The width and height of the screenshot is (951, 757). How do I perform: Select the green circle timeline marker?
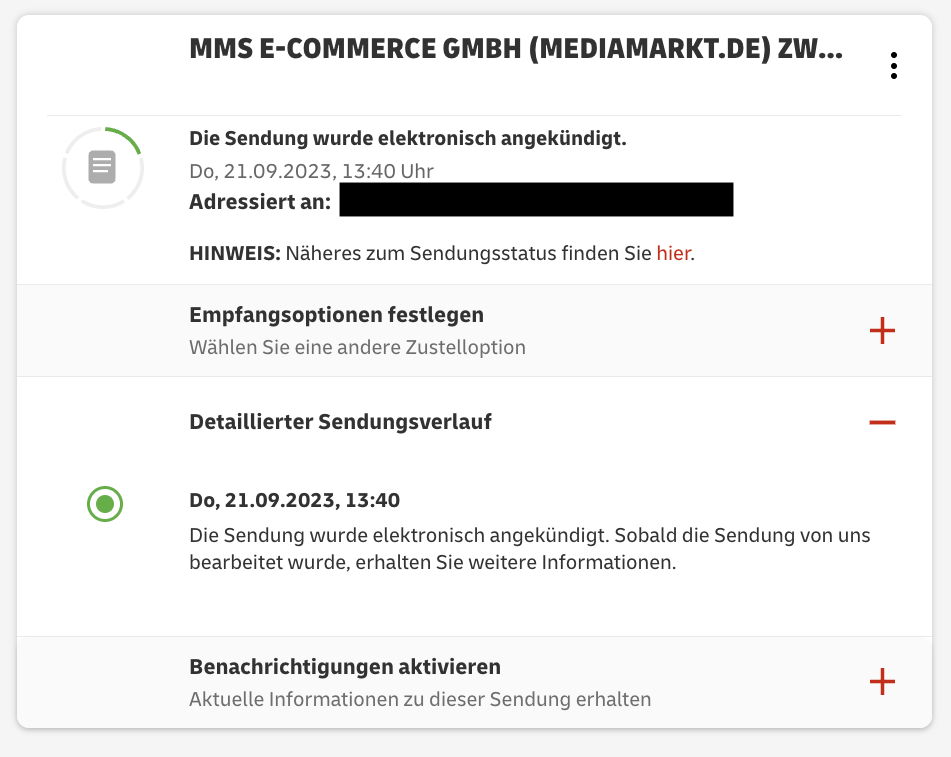(105, 504)
